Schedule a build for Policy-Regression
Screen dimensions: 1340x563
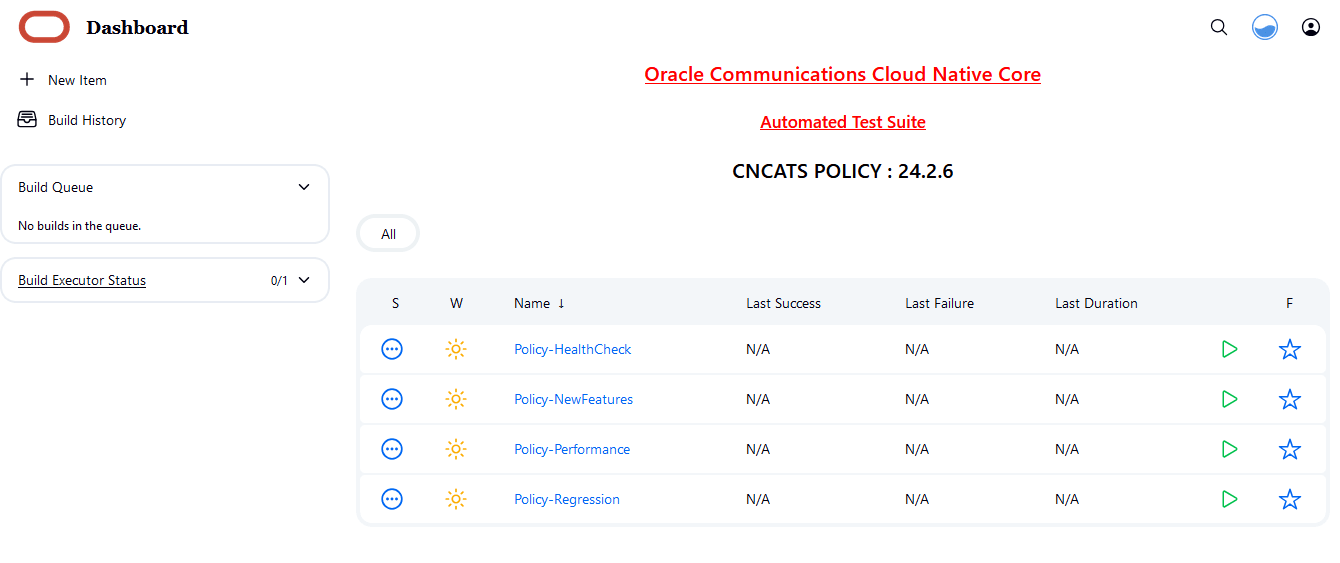(x=1230, y=499)
